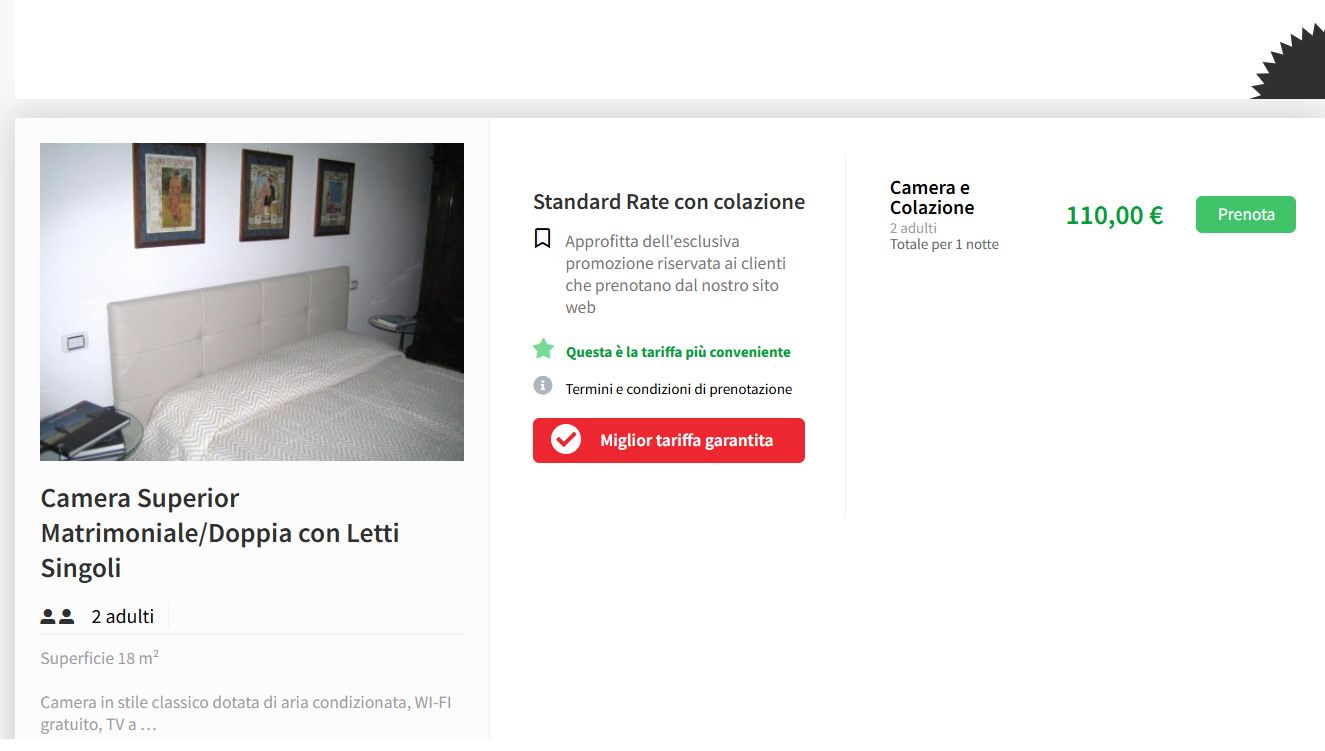Click the Camera e Colazione label

pyautogui.click(x=932, y=198)
